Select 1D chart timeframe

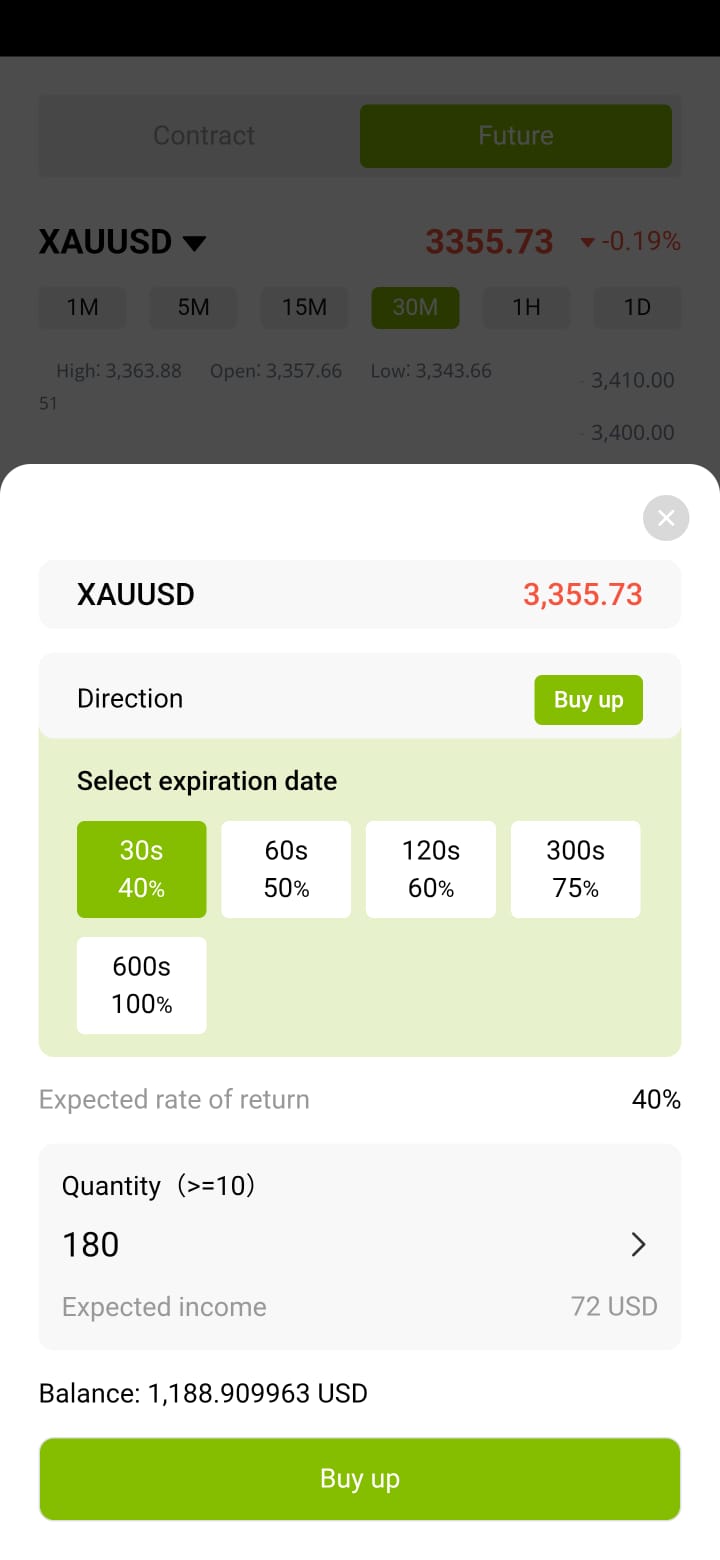tap(637, 308)
